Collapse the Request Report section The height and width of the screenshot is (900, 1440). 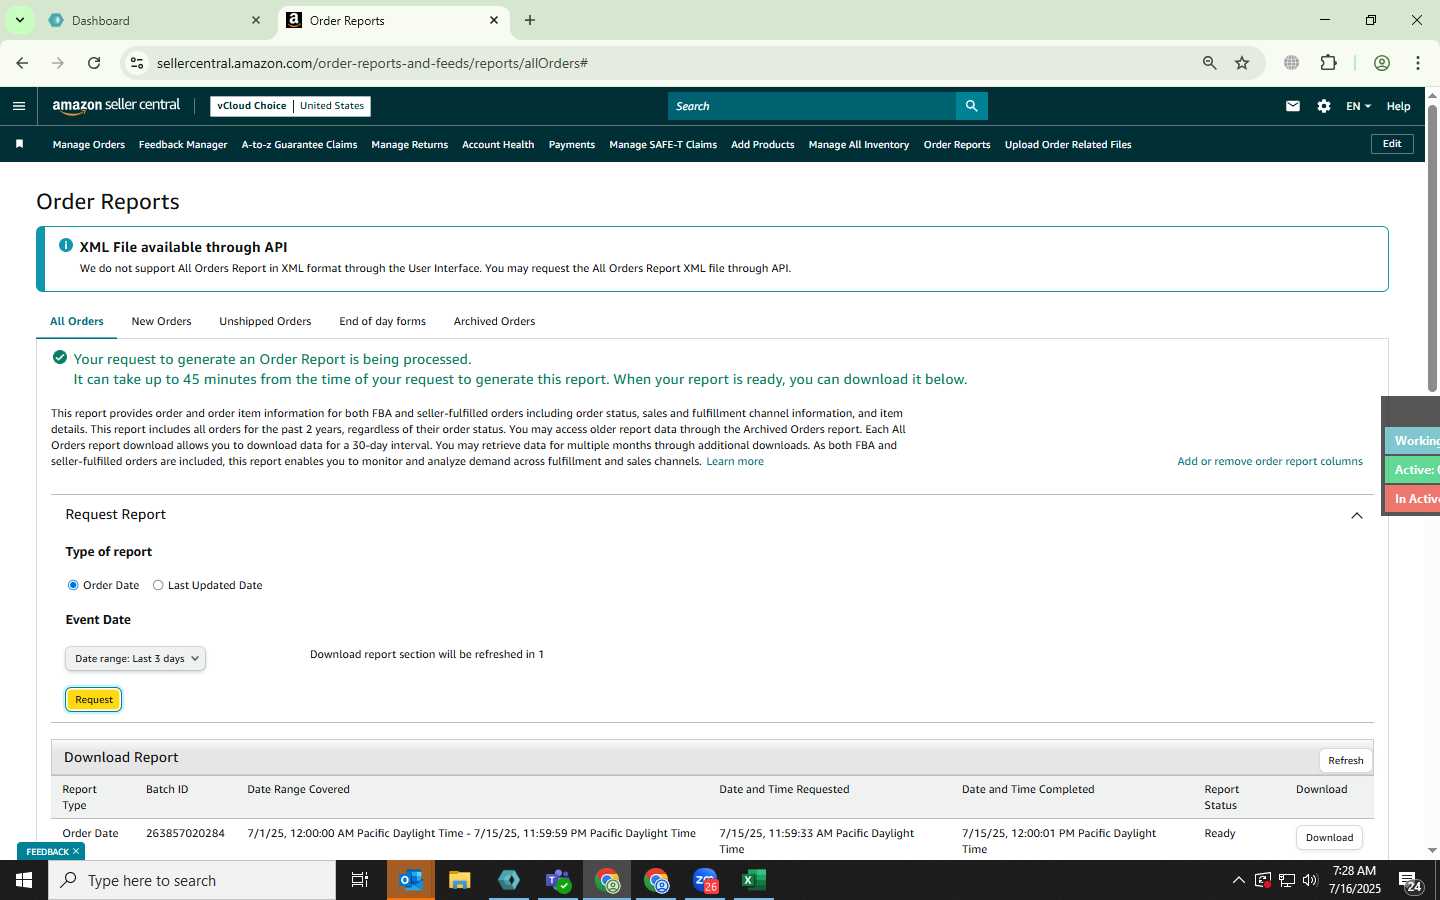1357,516
